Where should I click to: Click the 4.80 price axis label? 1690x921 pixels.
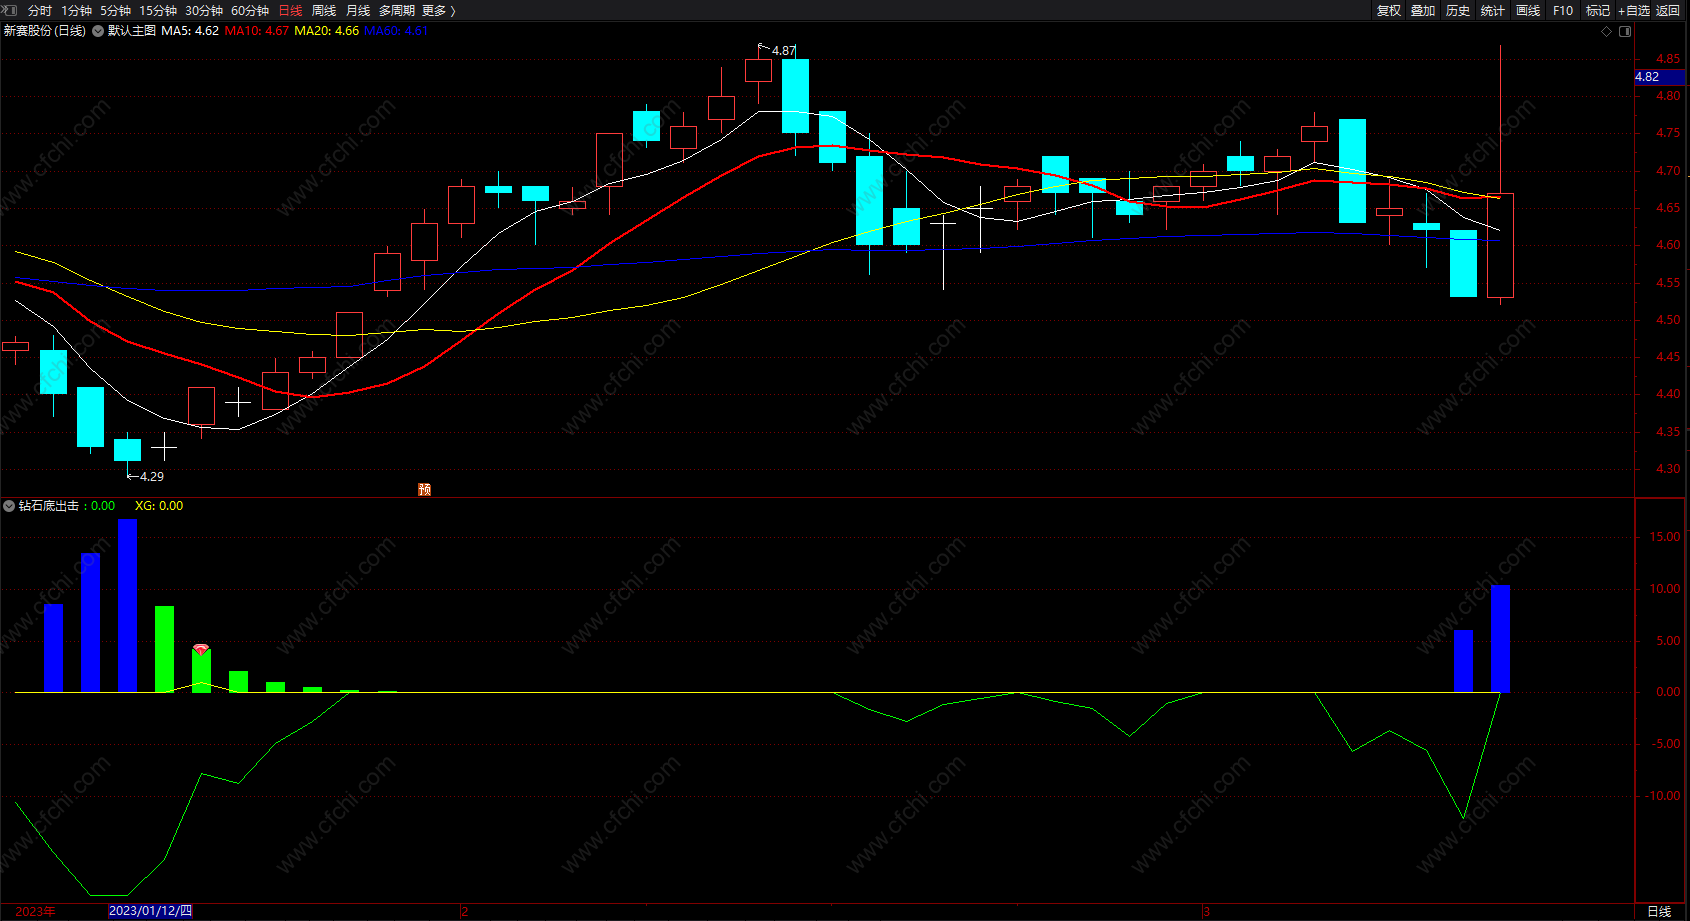[1668, 96]
